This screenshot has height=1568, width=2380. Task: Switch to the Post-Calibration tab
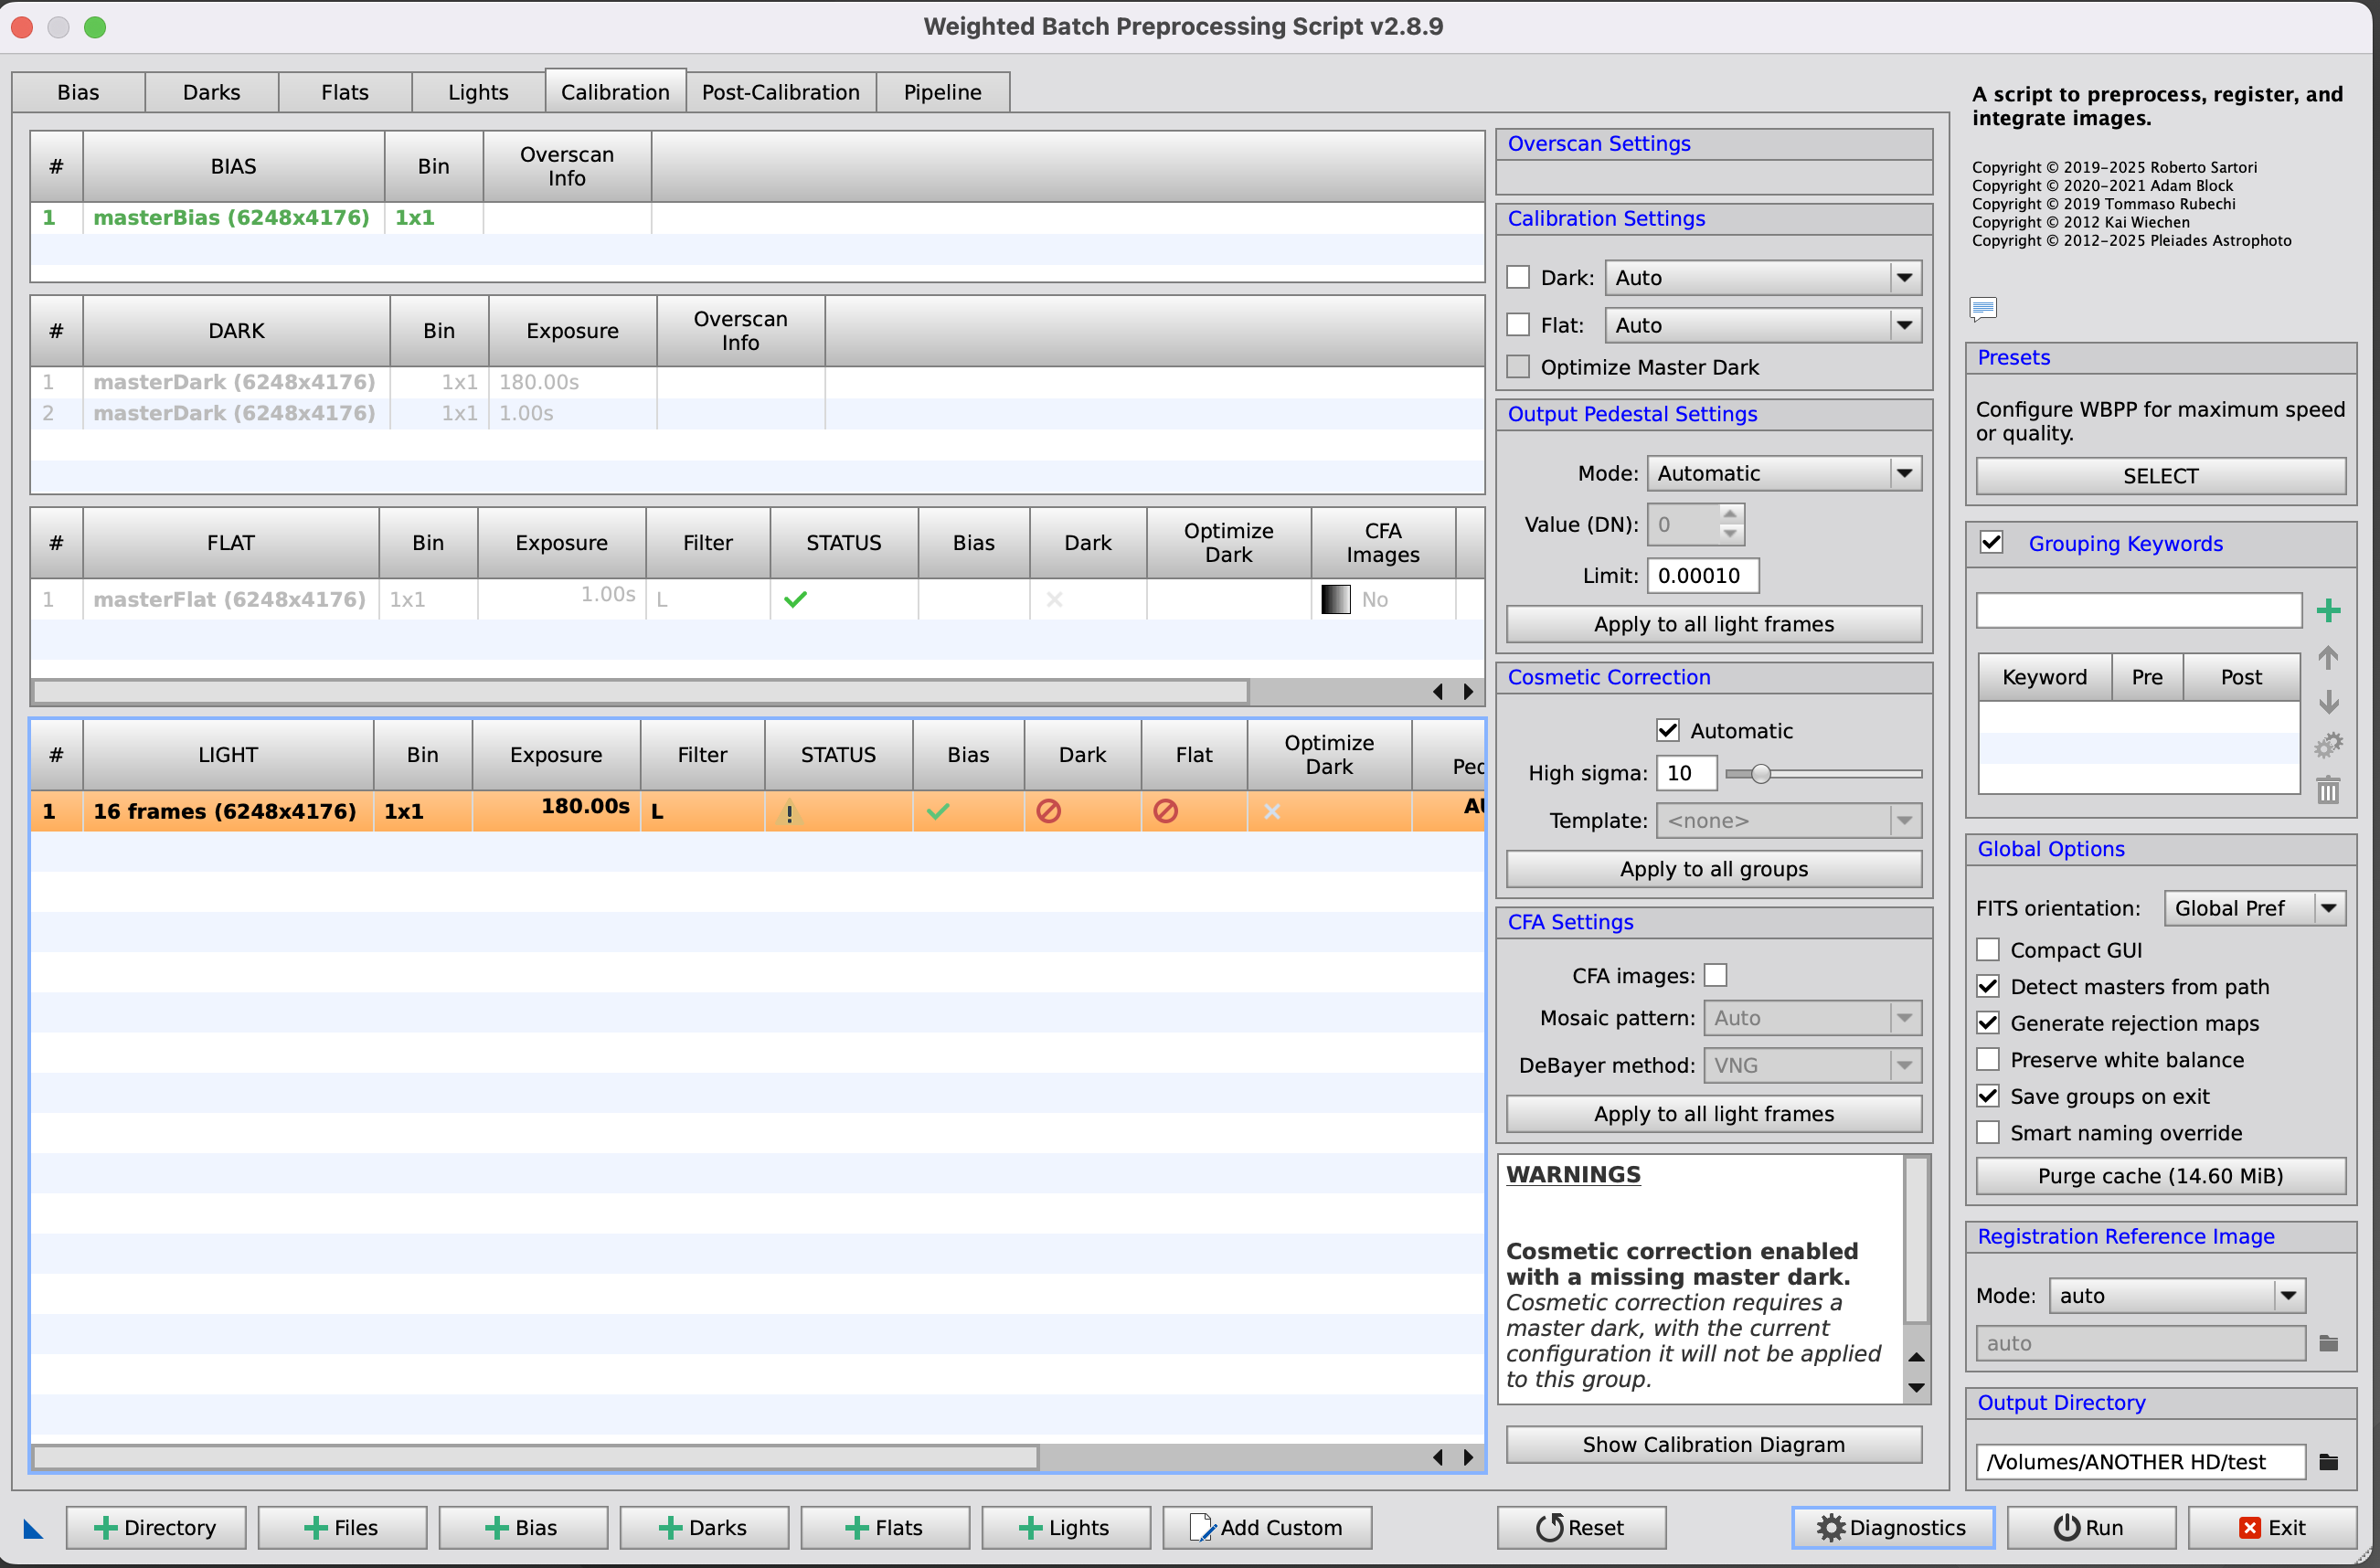tap(780, 92)
